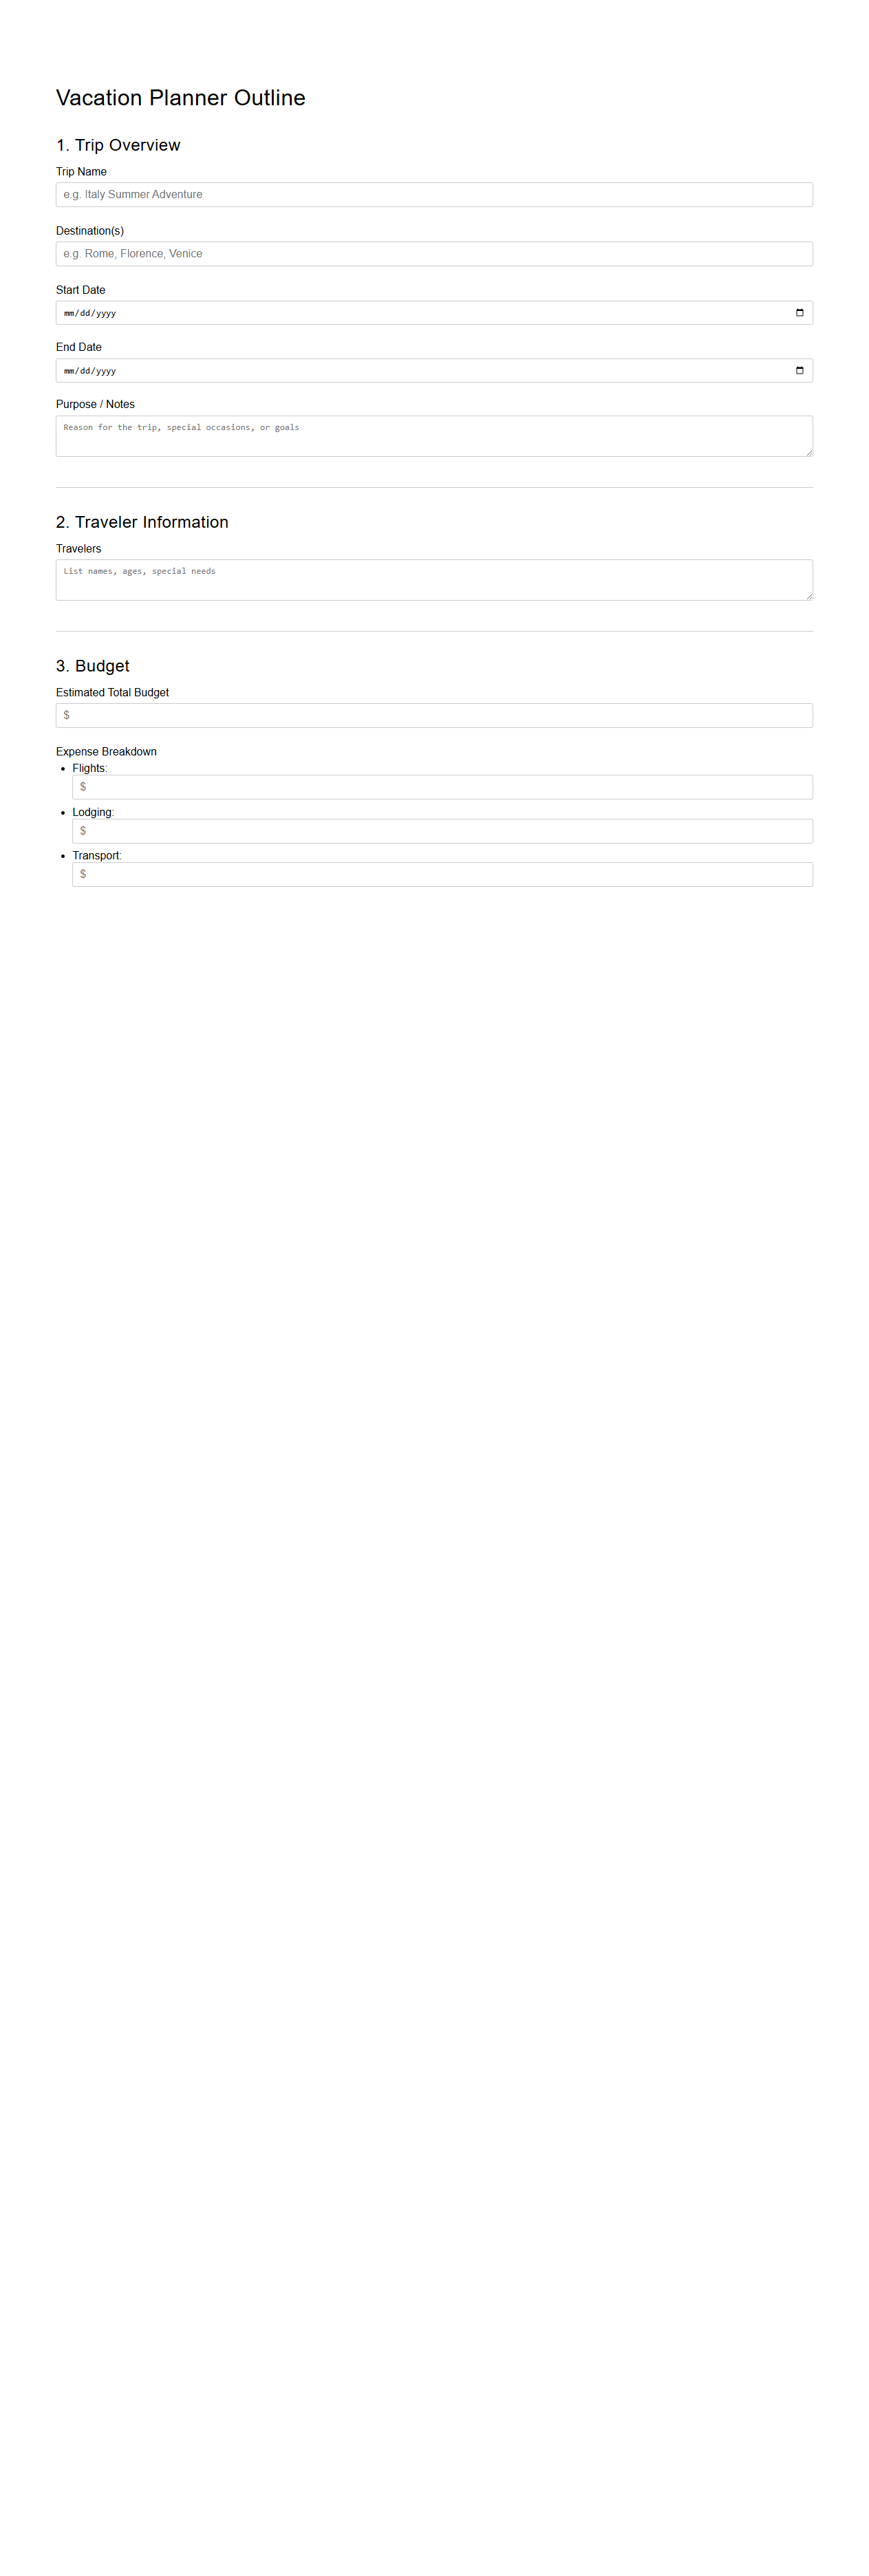This screenshot has width=869, height=2576.
Task: Click the Transport expense amount field
Action: (x=442, y=874)
